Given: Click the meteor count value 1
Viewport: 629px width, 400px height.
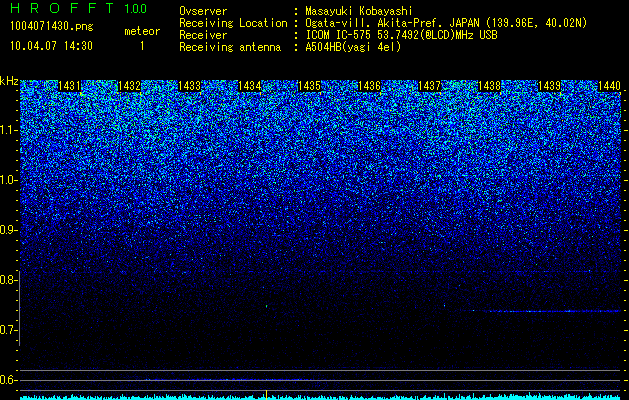Looking at the screenshot, I should [142, 46].
